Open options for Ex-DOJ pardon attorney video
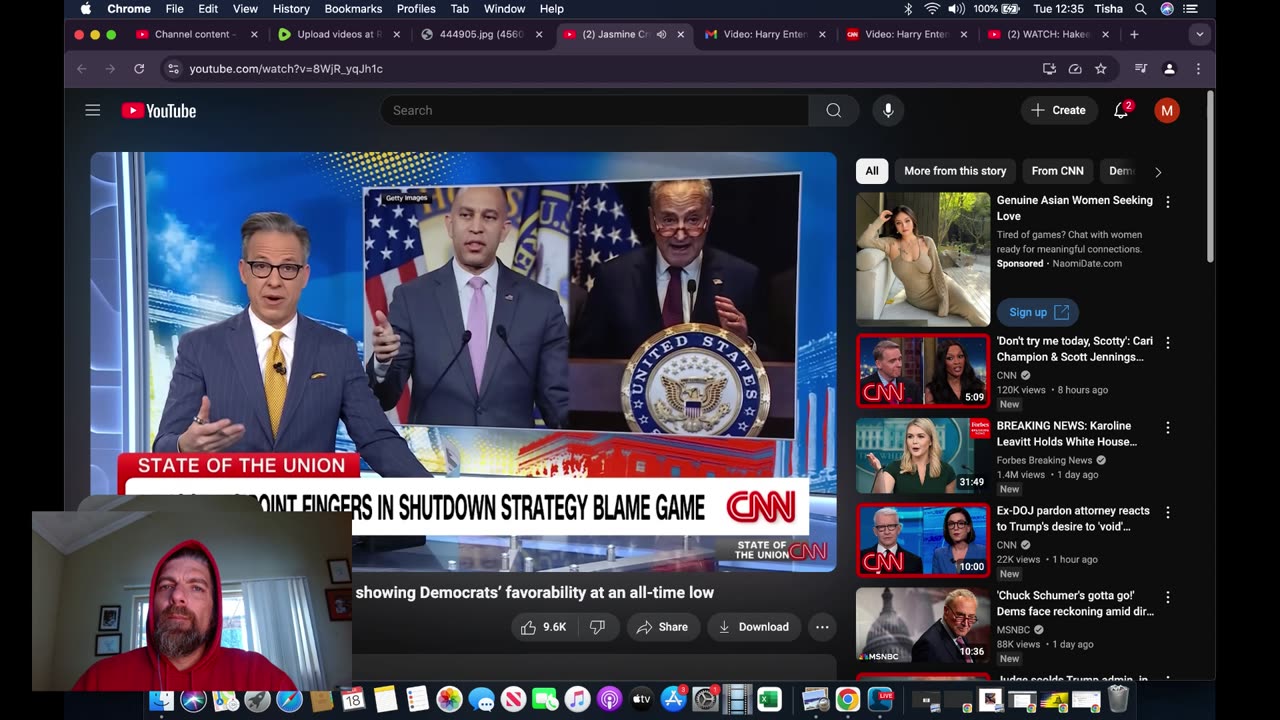1280x720 pixels. point(1167,512)
